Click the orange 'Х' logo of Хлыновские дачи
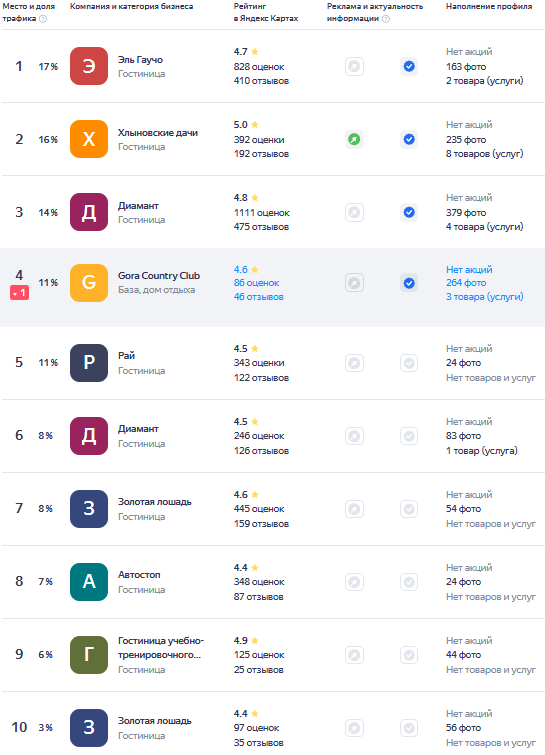 (x=89, y=139)
